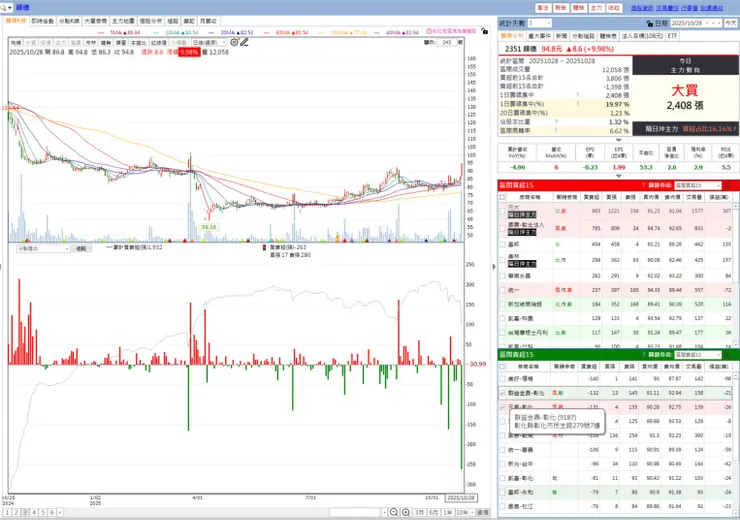Click the 2025/10/28 date marker on axis
Viewport: 740px width, 520px height.
coord(461,498)
